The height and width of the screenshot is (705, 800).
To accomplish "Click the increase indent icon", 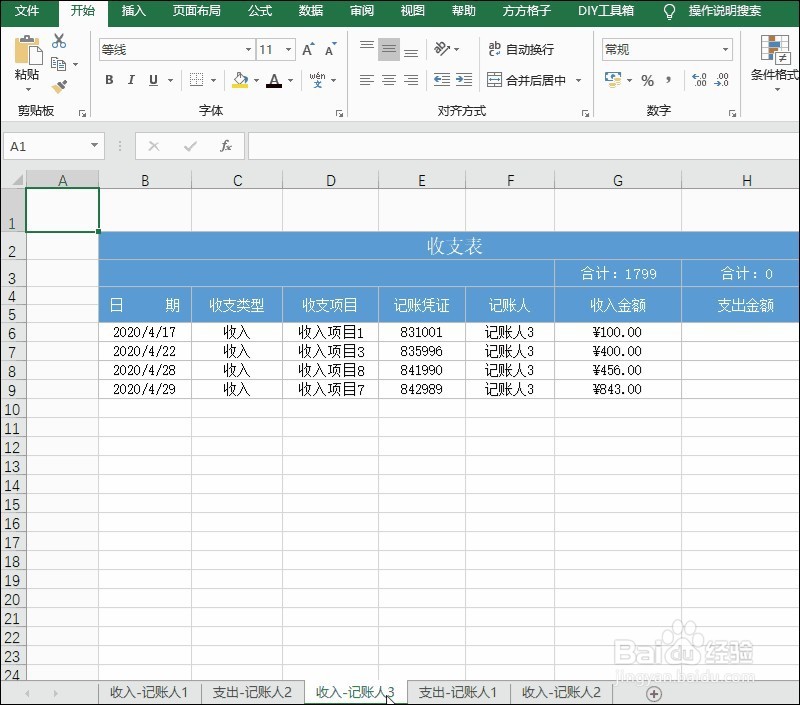I will 466,80.
